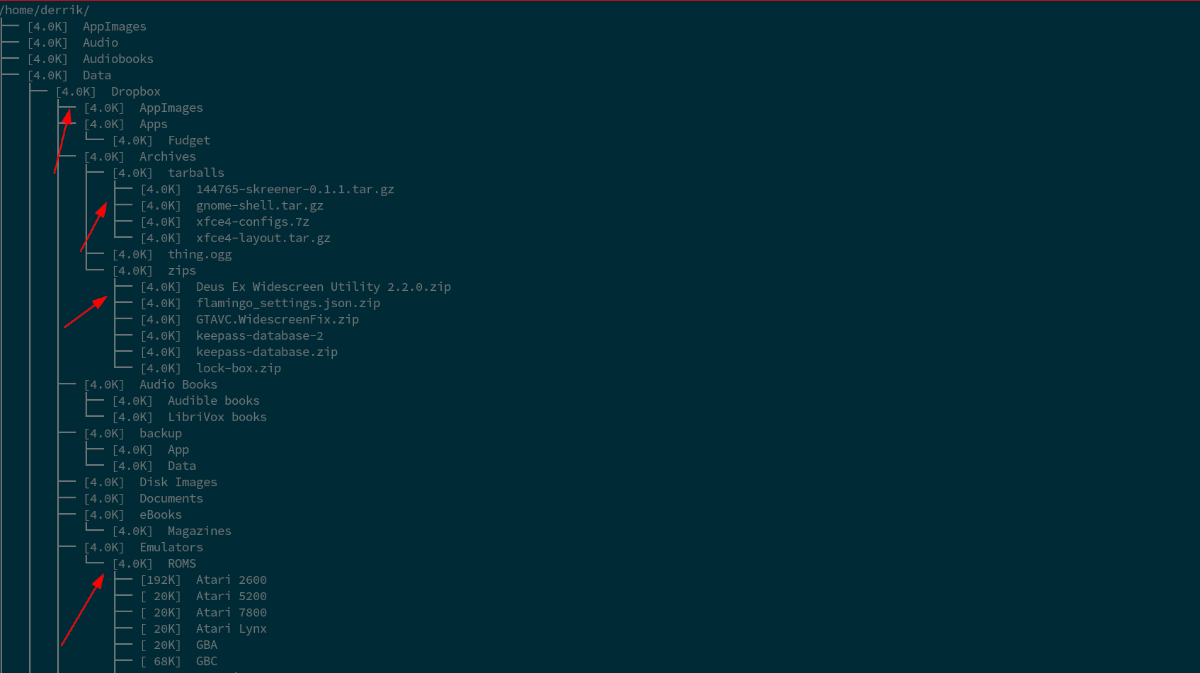This screenshot has width=1200, height=673.
Task: Select the Disk Images directory
Action: pos(178,482)
